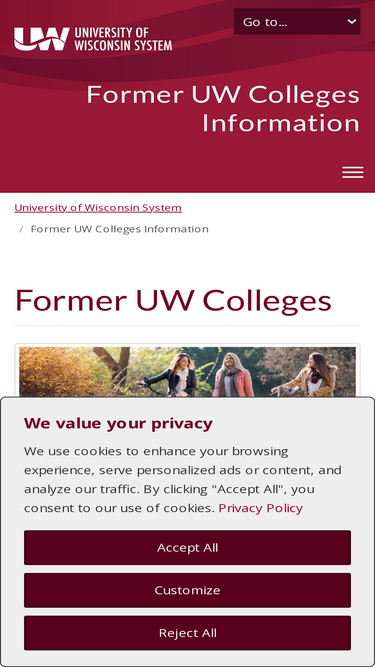375x667 pixels.
Task: Reject all cookies
Action: 188,633
